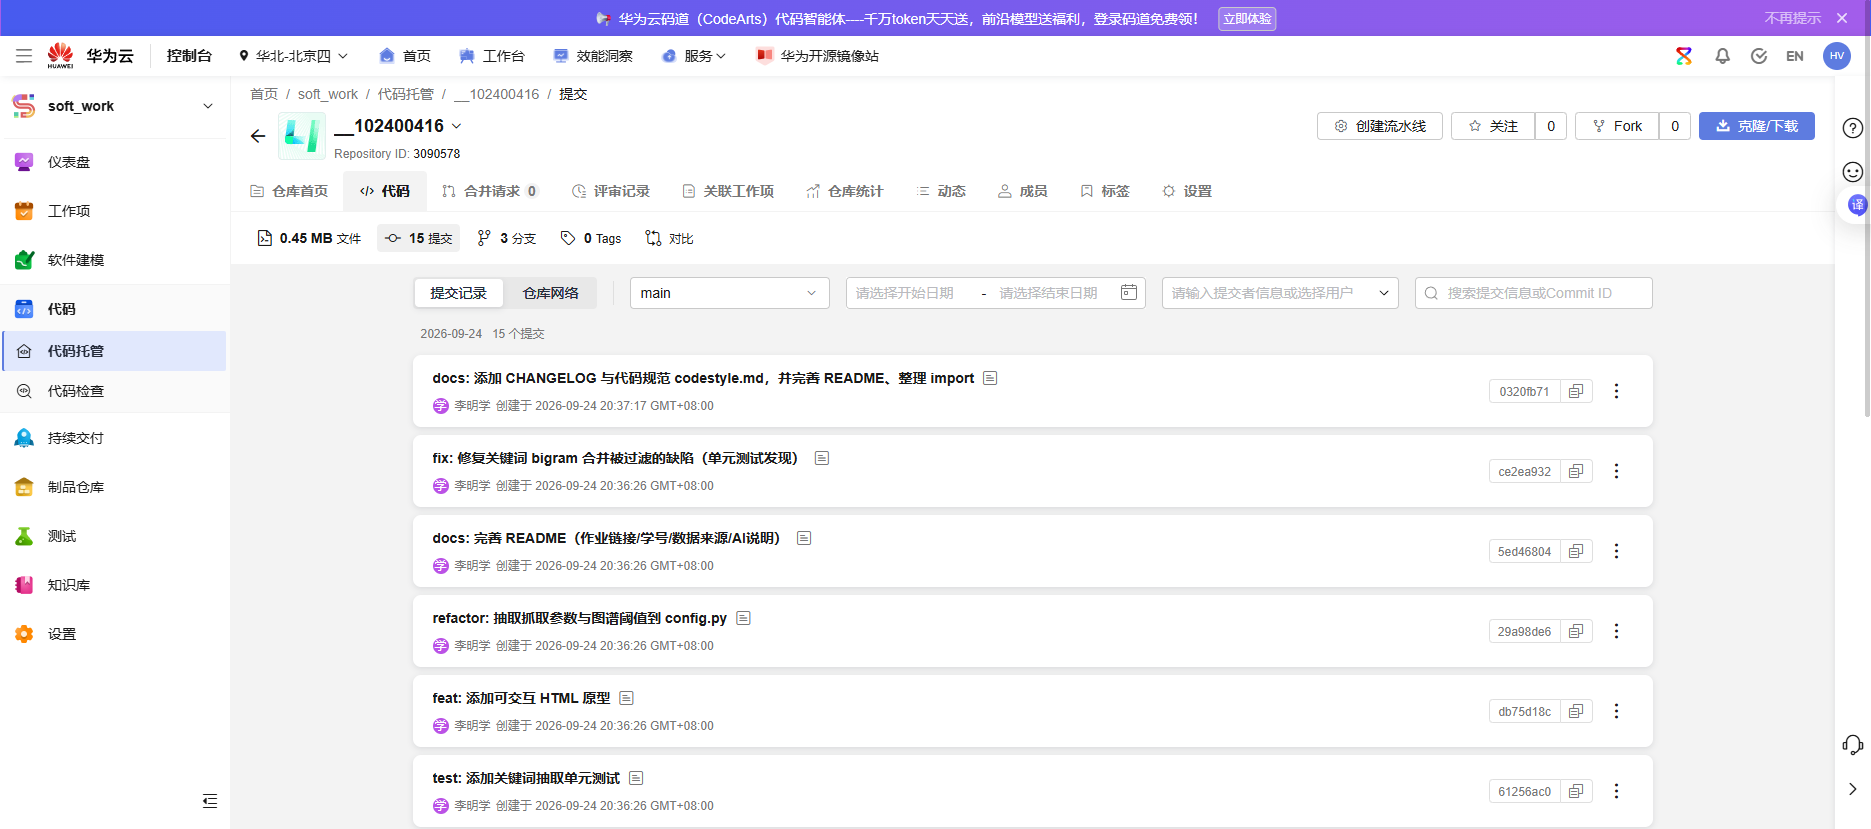Click the 关注 follow button
The image size is (1871, 829).
[1493, 126]
